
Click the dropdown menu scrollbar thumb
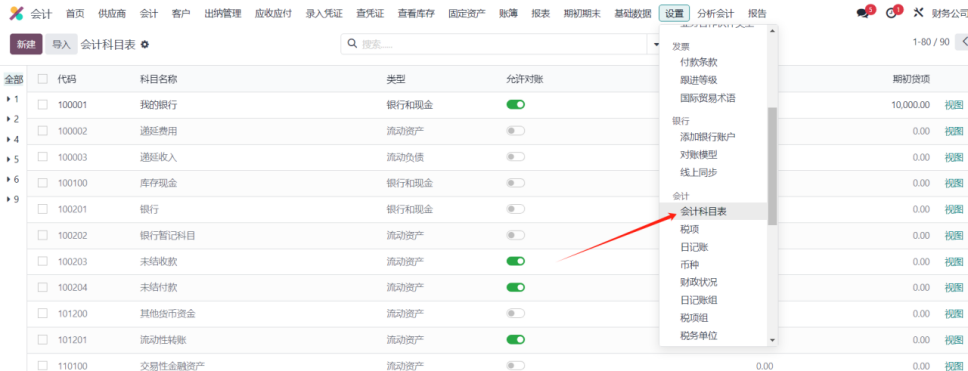[772, 165]
